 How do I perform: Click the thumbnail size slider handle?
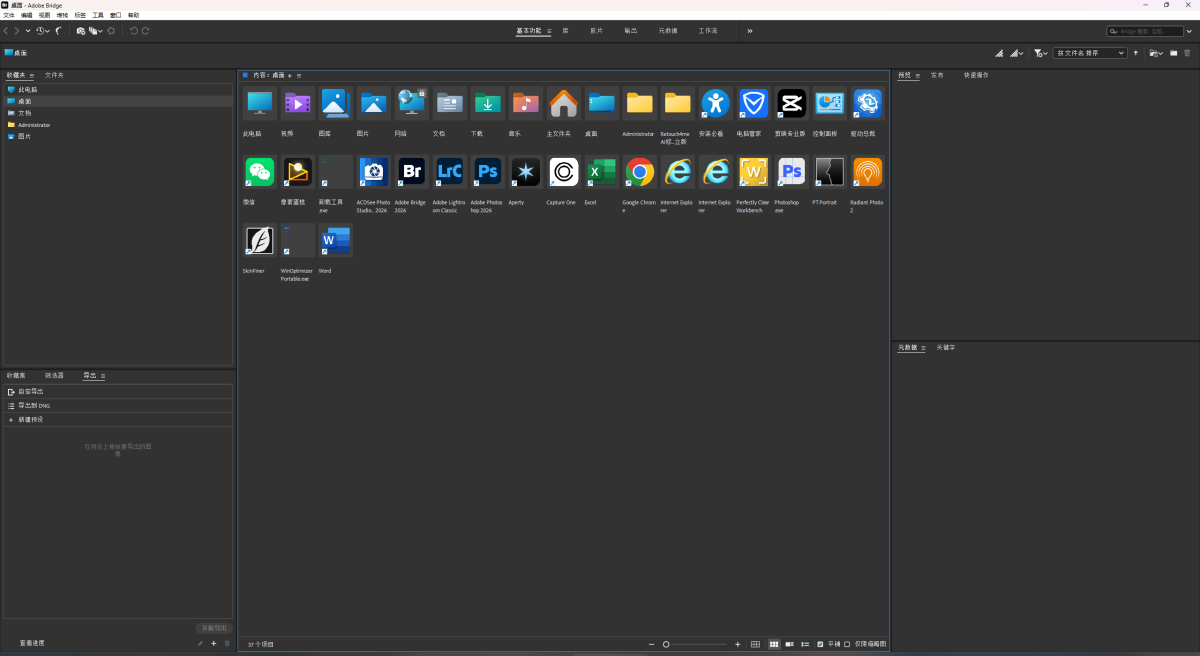[x=666, y=644]
